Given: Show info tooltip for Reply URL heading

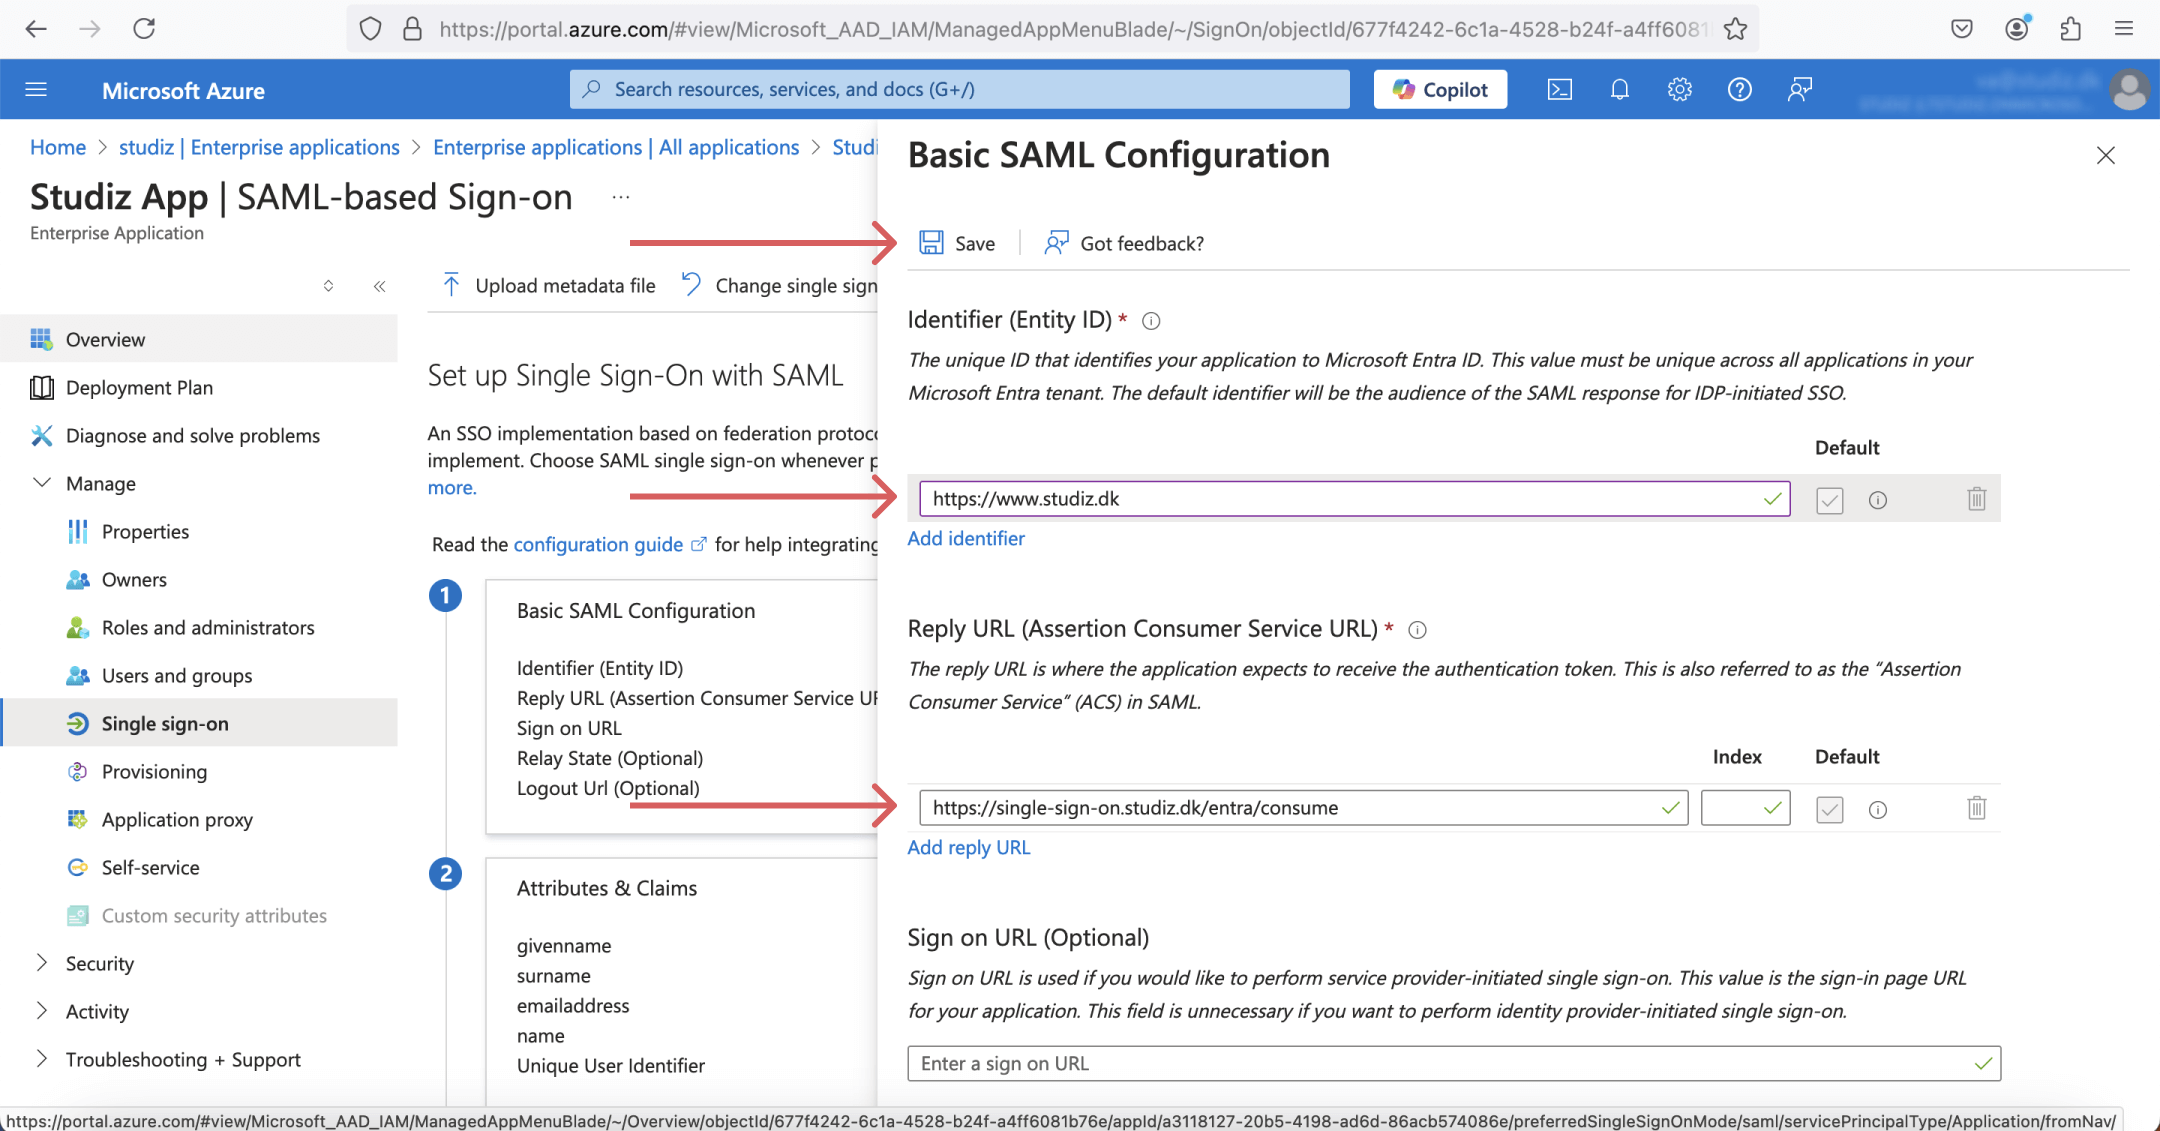Looking at the screenshot, I should [1417, 630].
